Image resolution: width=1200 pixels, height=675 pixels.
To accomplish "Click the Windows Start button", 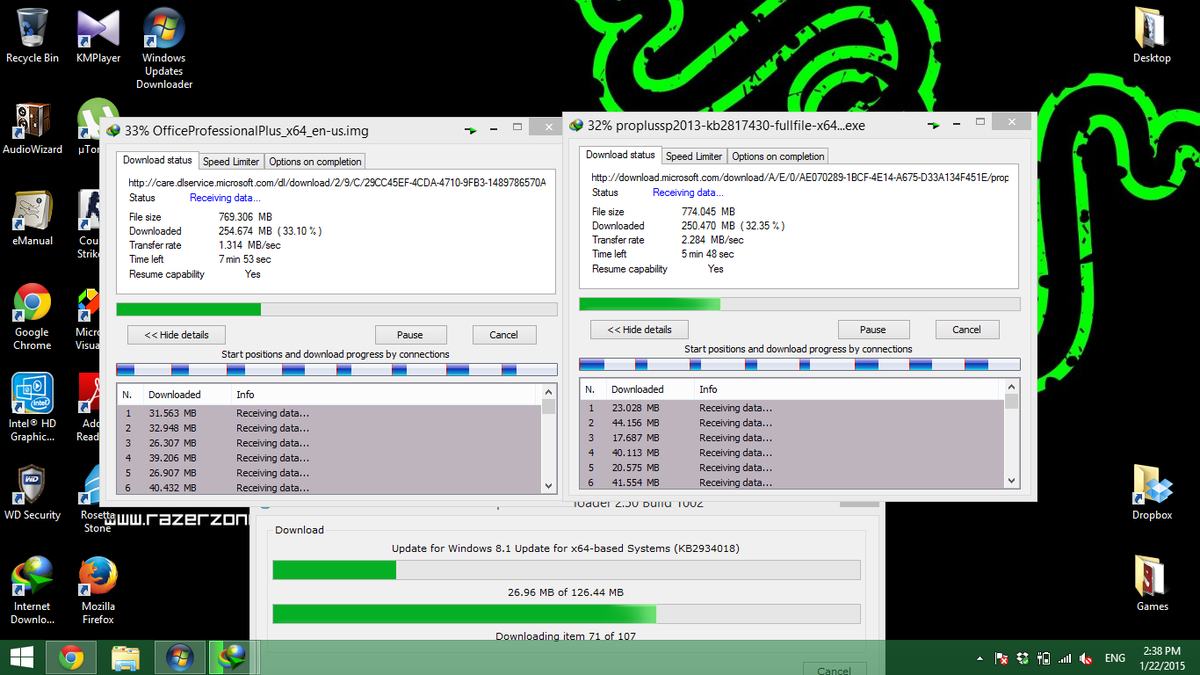I will click(21, 657).
